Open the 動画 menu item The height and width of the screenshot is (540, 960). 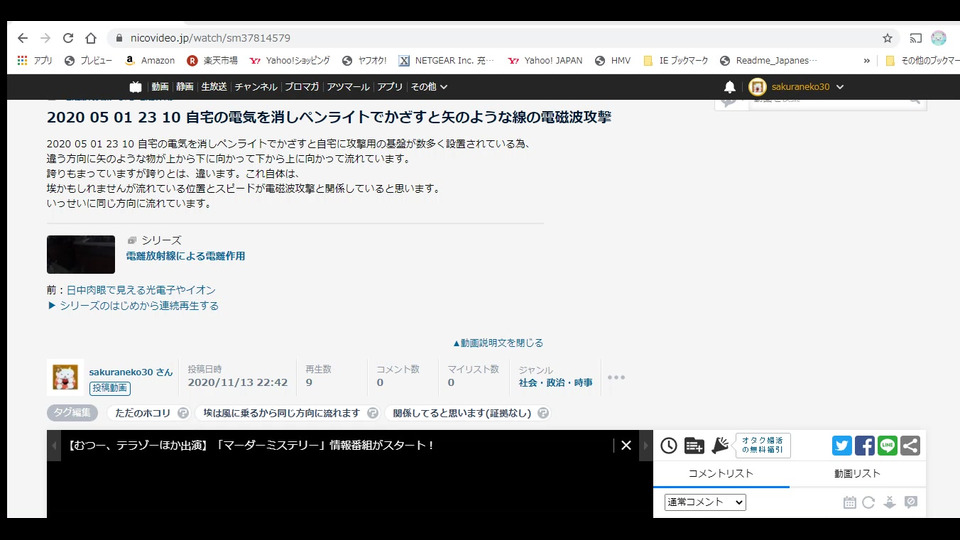pos(160,87)
